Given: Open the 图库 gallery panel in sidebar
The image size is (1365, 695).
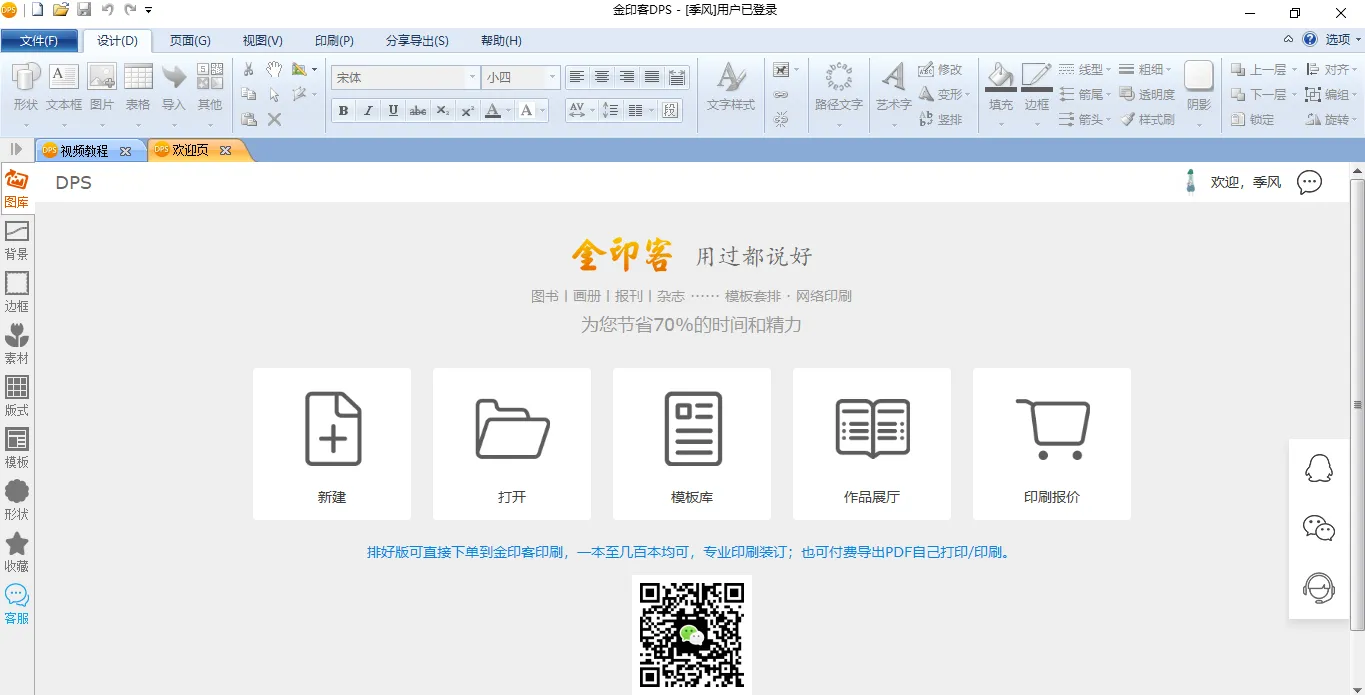Looking at the screenshot, I should (17, 188).
